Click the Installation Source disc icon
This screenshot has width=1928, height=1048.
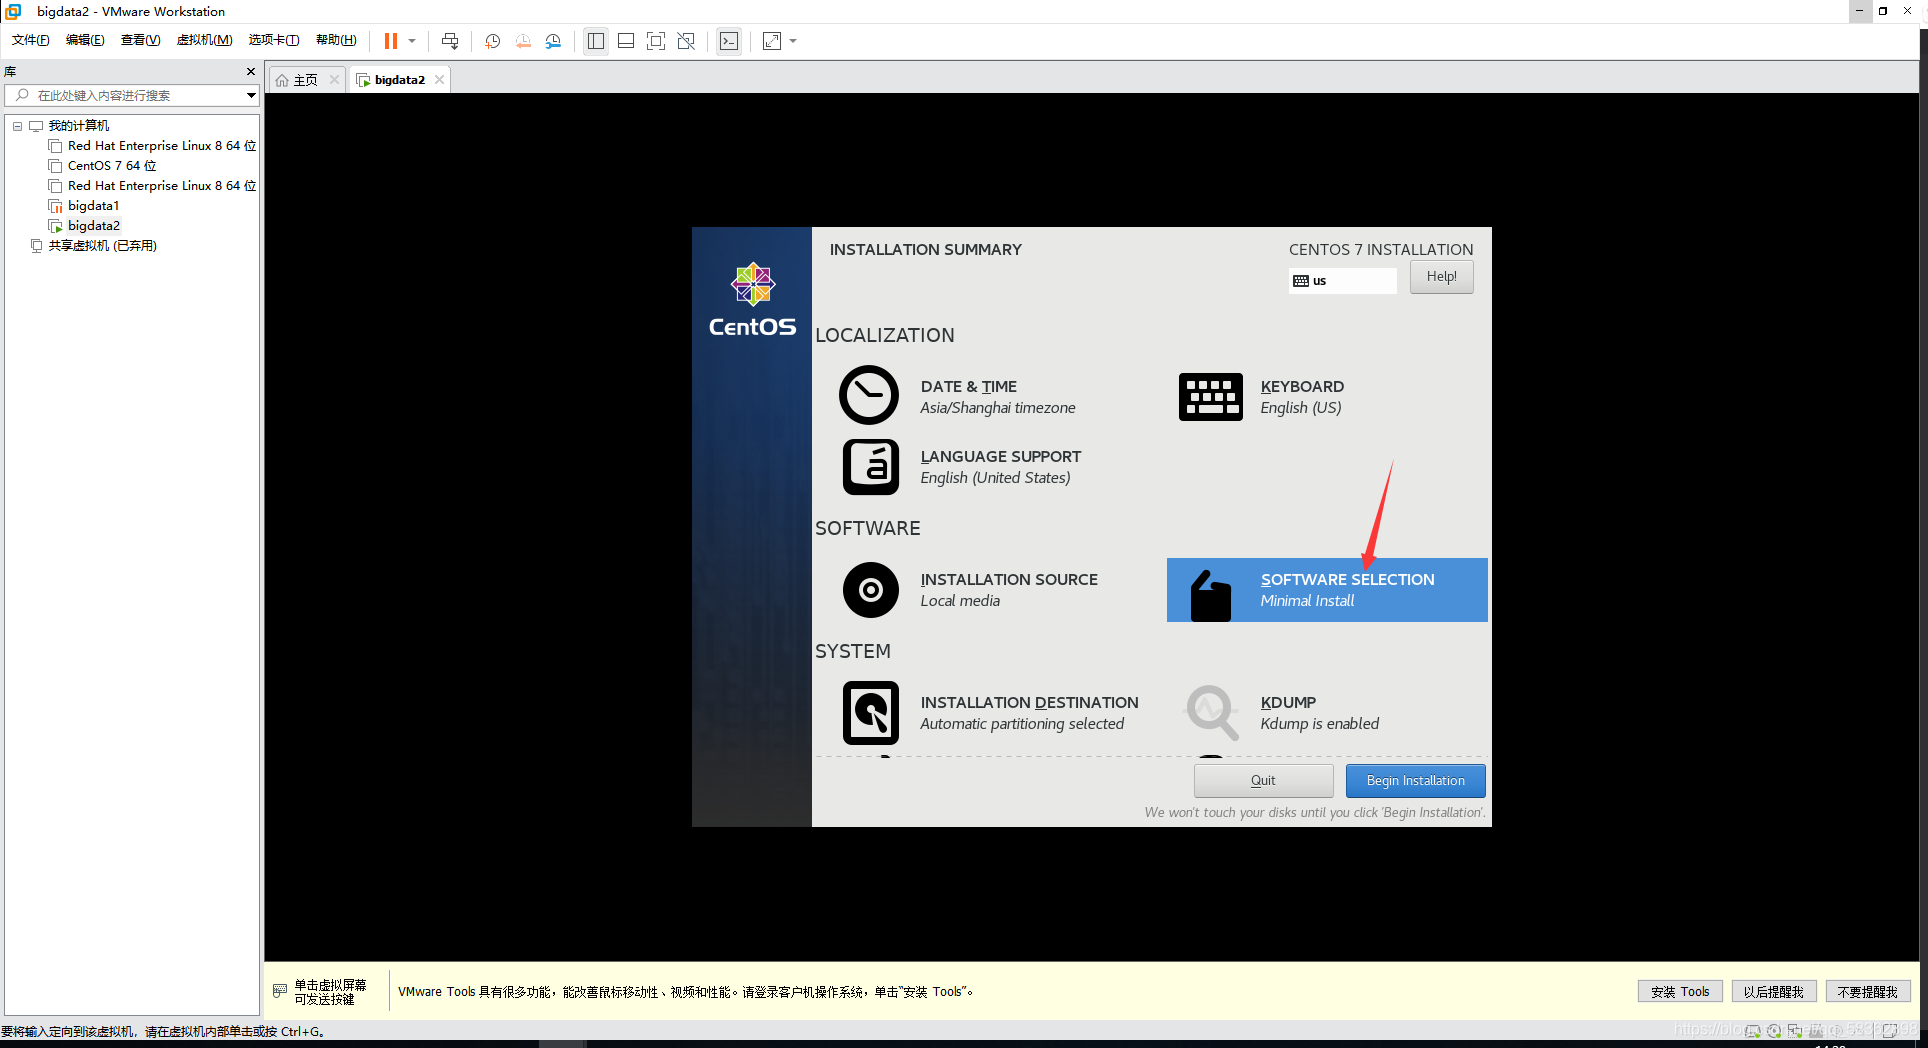[870, 590]
